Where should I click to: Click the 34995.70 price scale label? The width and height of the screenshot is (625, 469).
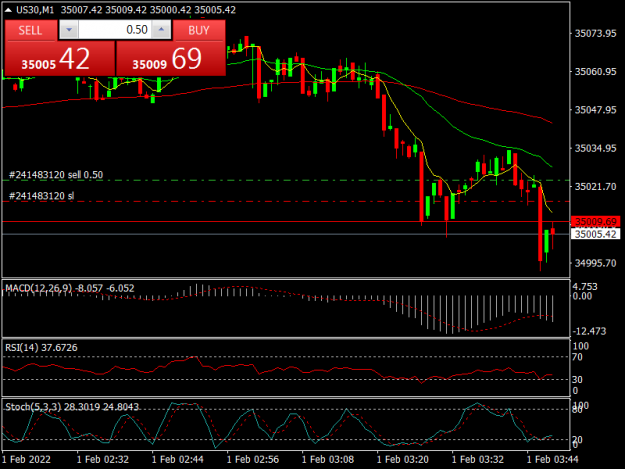coord(595,263)
